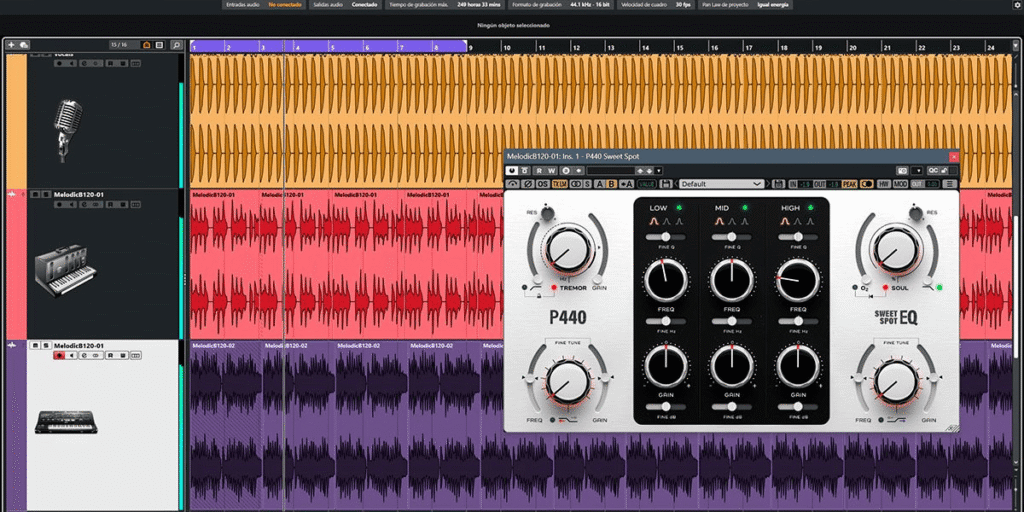
Task: Click the plugin window W write automation button
Action: pyautogui.click(x=552, y=170)
